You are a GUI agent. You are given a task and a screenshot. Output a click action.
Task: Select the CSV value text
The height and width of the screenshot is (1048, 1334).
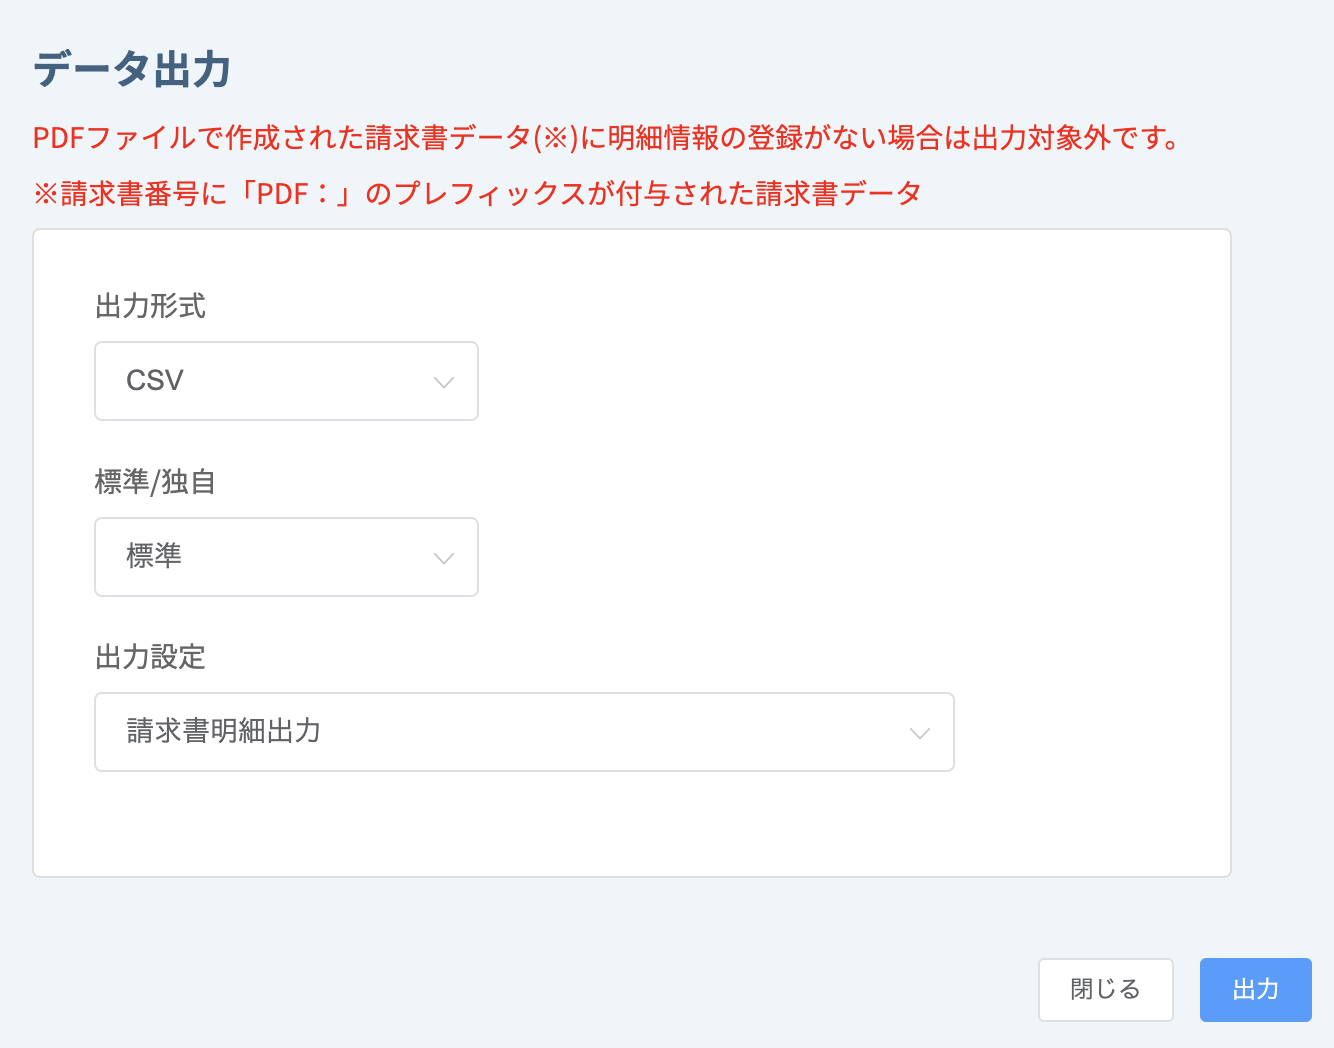(x=155, y=380)
